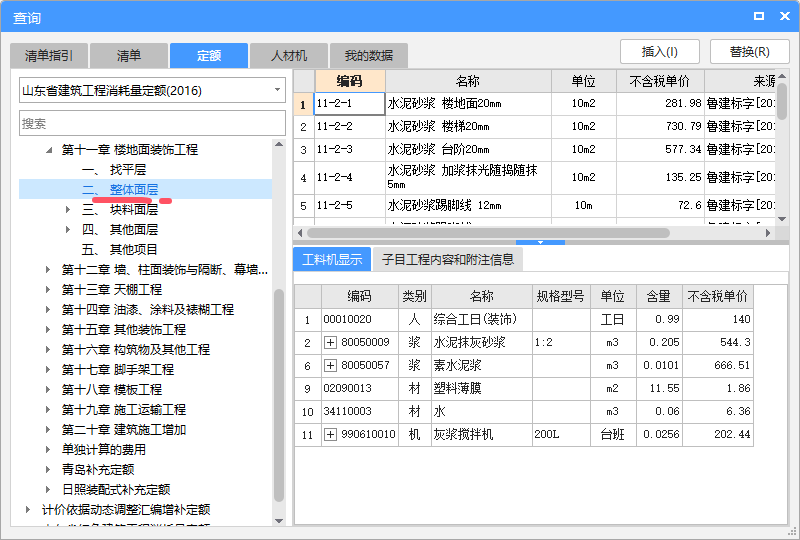Viewport: 800px width, 540px height.
Task: Open the 清单 tab
Action: [x=129, y=56]
